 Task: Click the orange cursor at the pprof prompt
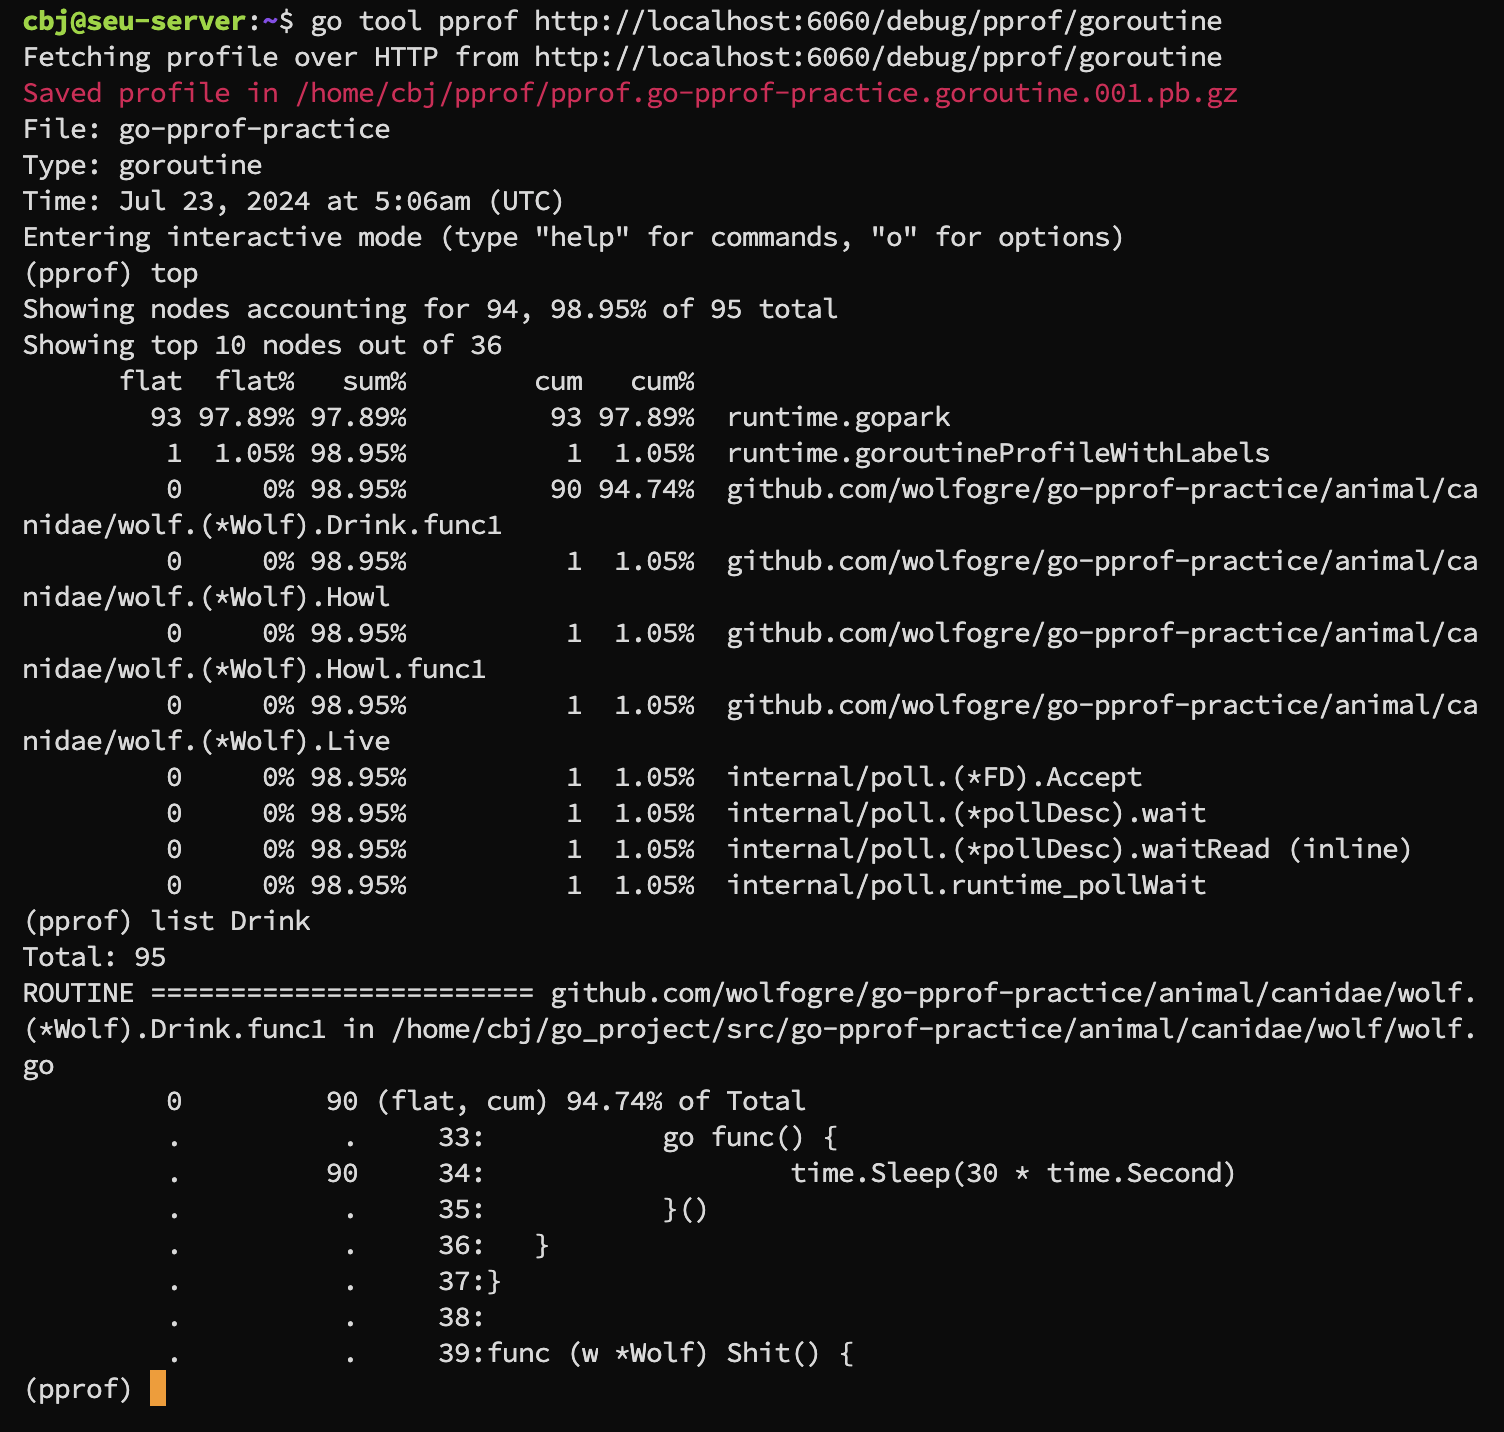pyautogui.click(x=158, y=1388)
